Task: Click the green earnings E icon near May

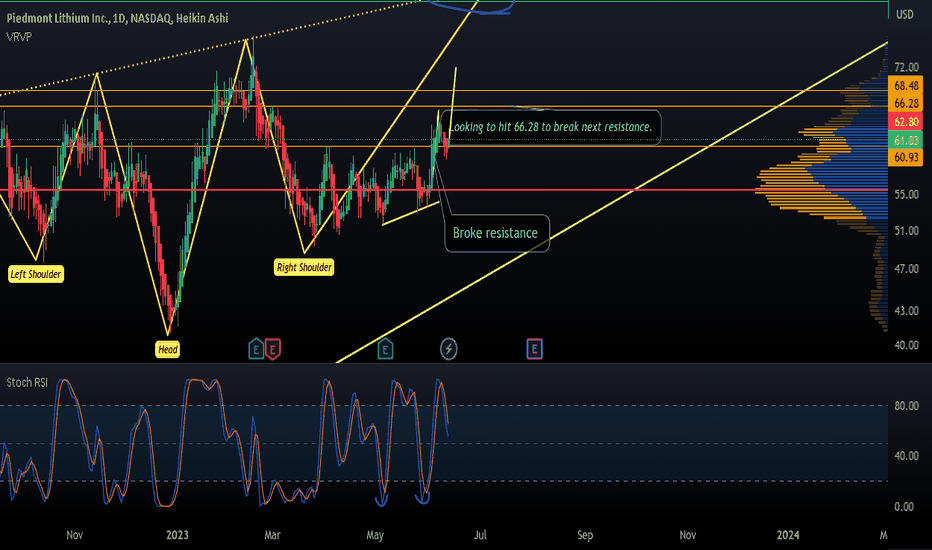Action: point(385,349)
